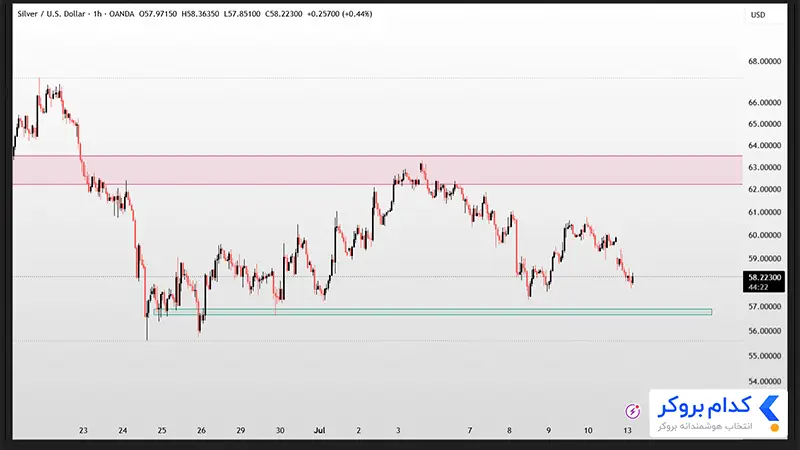Click the Persian brand name watermark text

tap(704, 407)
